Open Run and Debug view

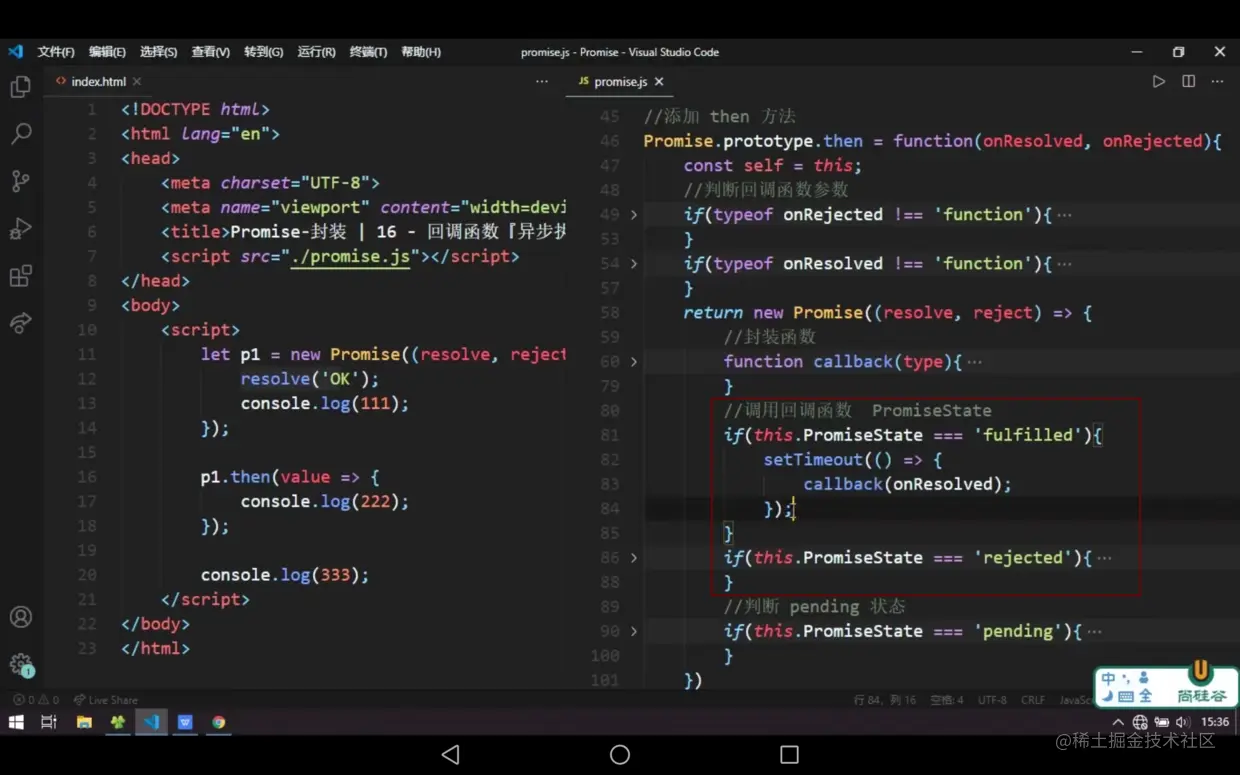click(x=20, y=228)
